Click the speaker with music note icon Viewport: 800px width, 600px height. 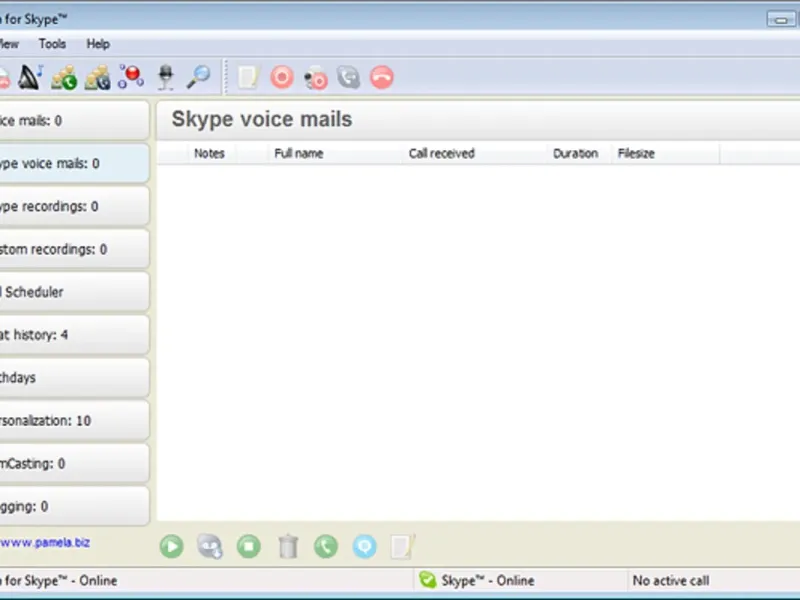point(31,78)
